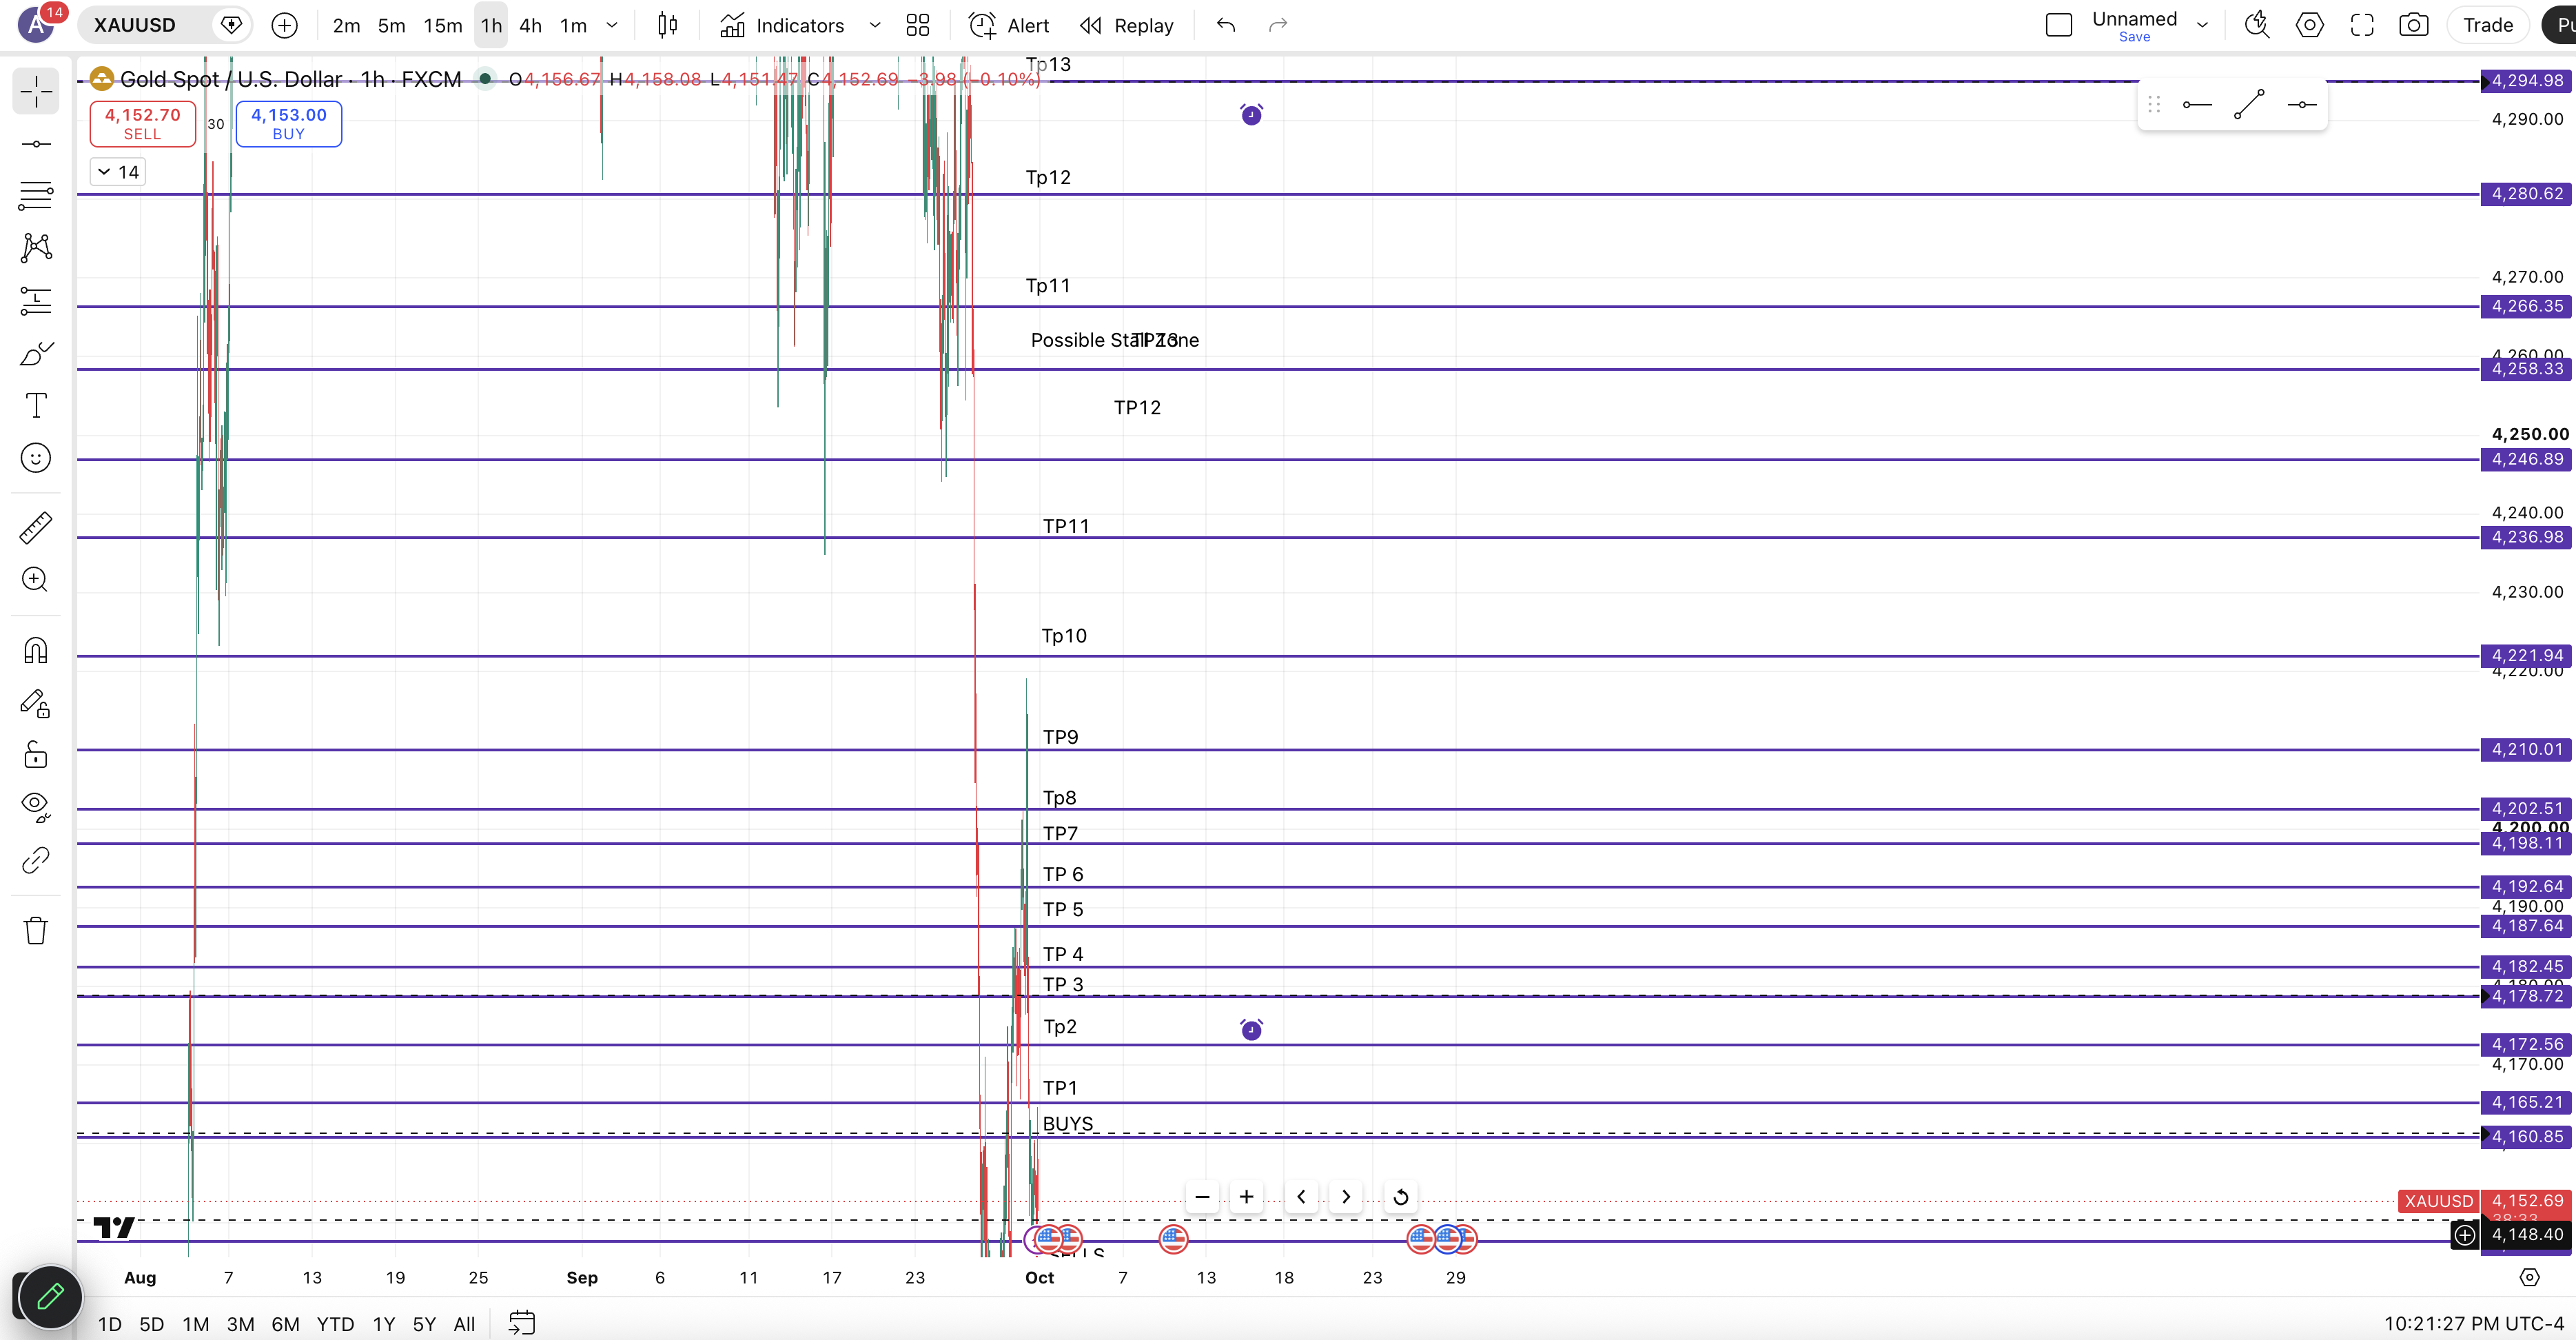Image resolution: width=2576 pixels, height=1340 pixels.
Task: Select the Text annotation tool
Action: 36,405
